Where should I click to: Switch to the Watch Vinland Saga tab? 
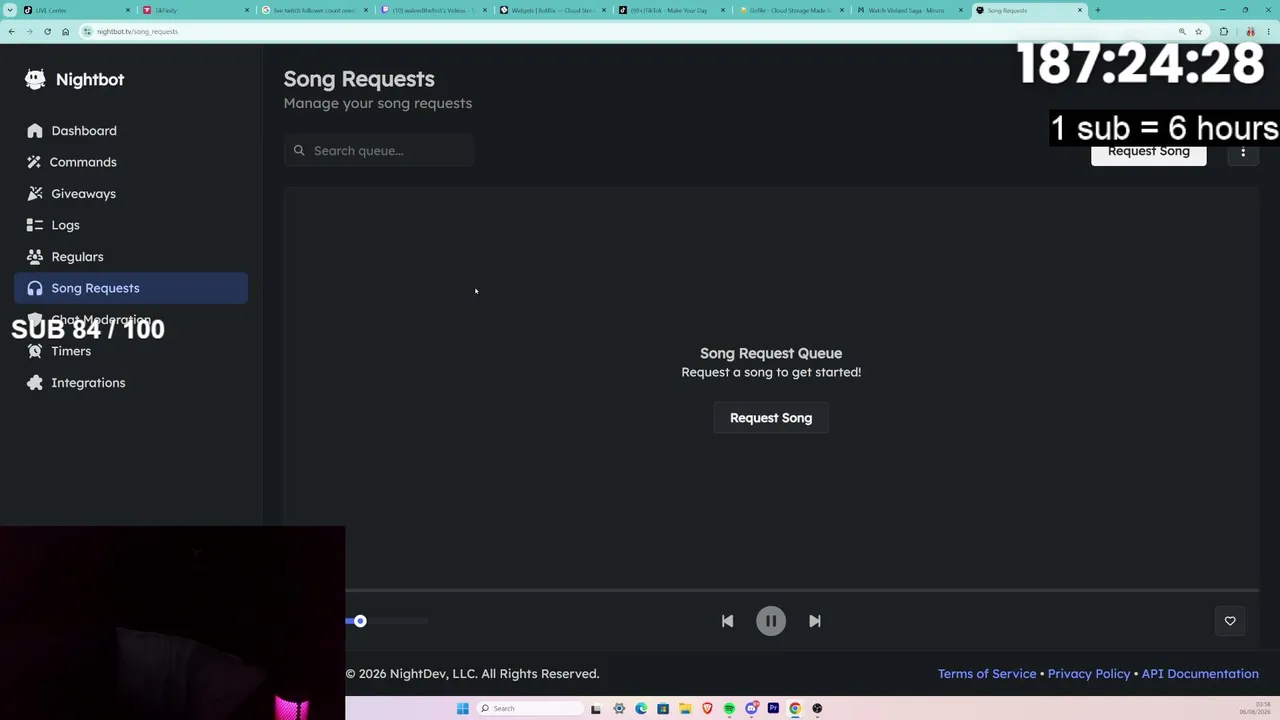[x=909, y=10]
